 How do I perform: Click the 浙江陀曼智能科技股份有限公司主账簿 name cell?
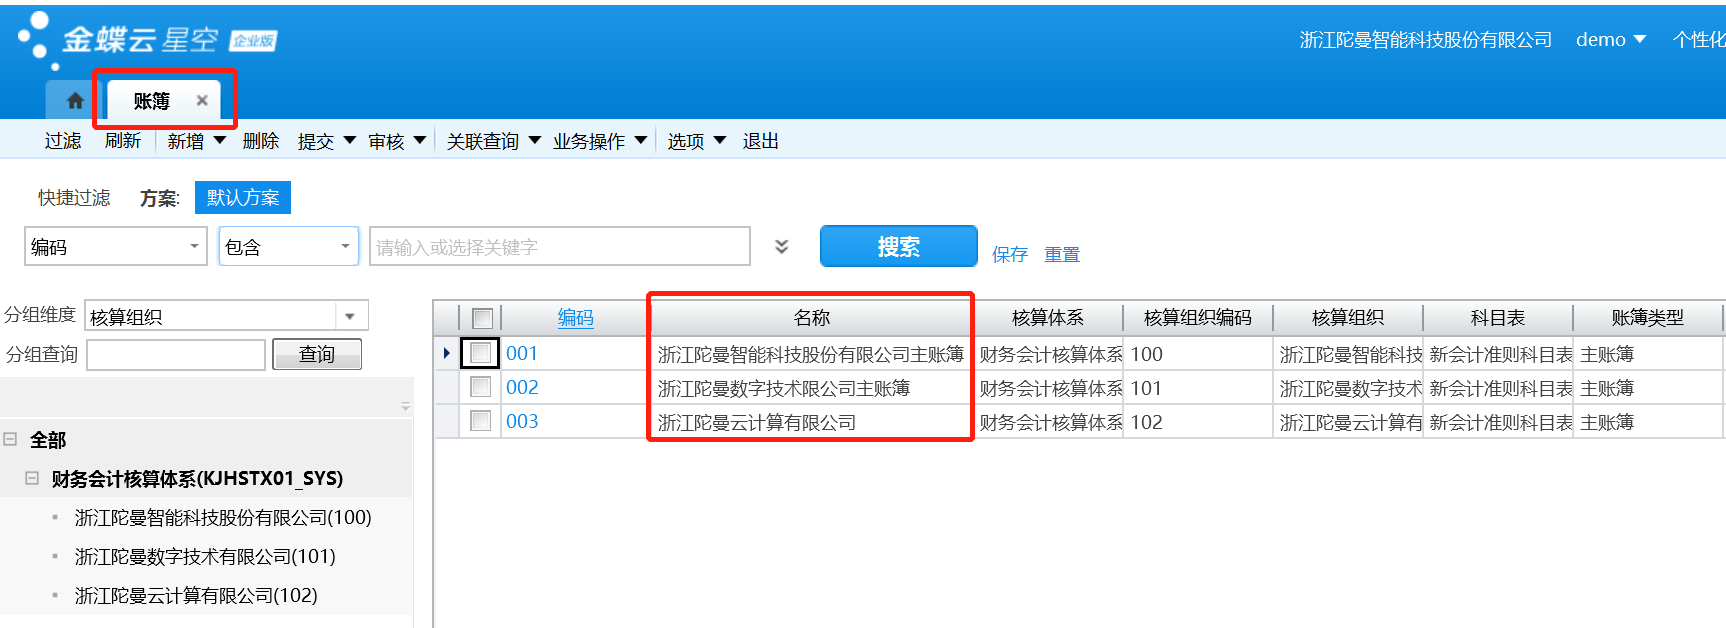pos(811,354)
